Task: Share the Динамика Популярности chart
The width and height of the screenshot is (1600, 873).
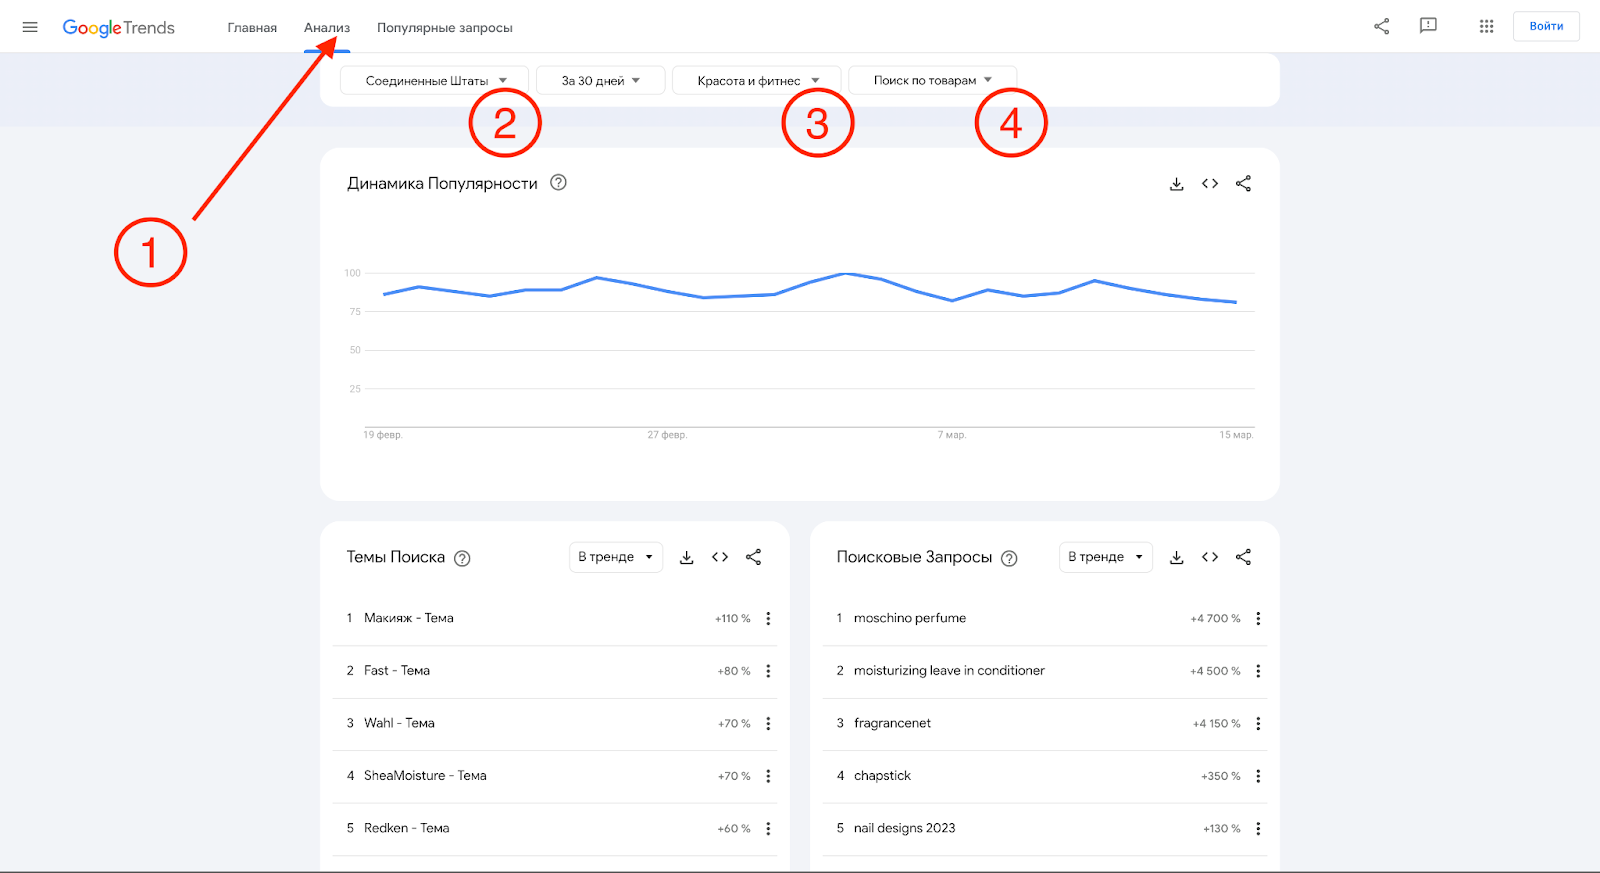Action: coord(1243,184)
